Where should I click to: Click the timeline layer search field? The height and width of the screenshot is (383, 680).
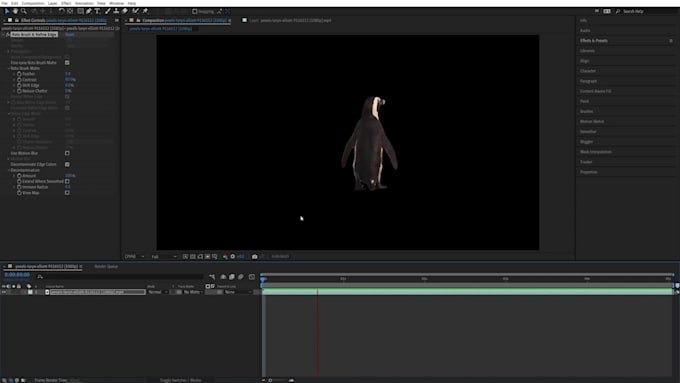pos(121,277)
